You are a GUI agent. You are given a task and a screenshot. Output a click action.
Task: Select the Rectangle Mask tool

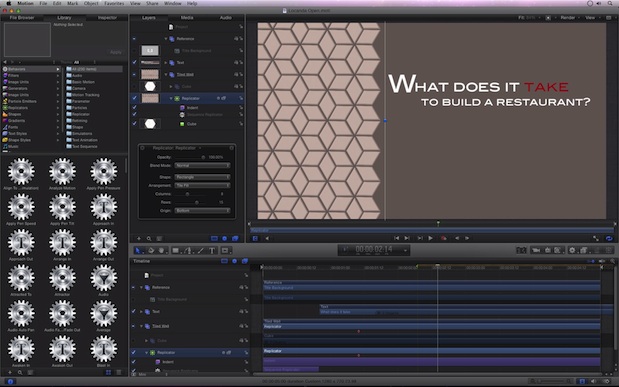(x=225, y=250)
